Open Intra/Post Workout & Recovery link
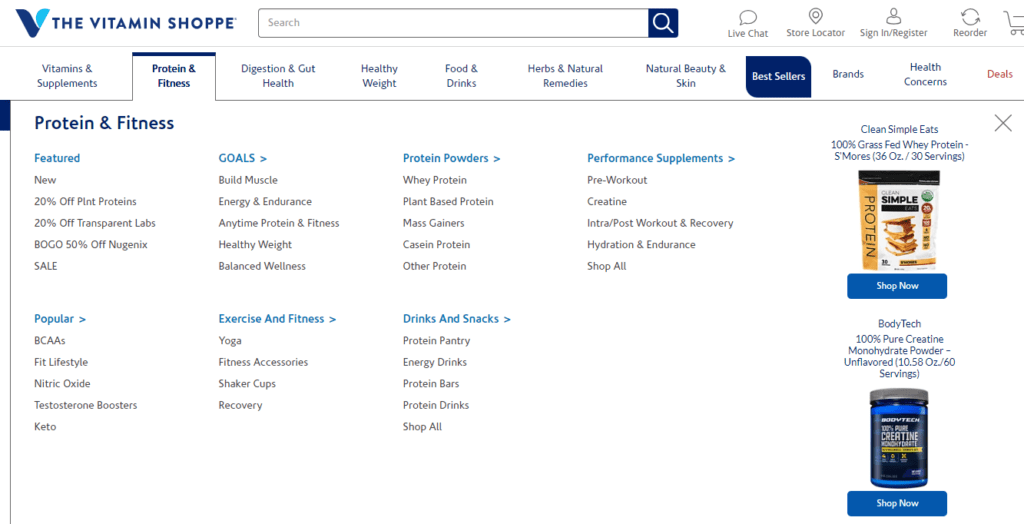 (x=660, y=223)
